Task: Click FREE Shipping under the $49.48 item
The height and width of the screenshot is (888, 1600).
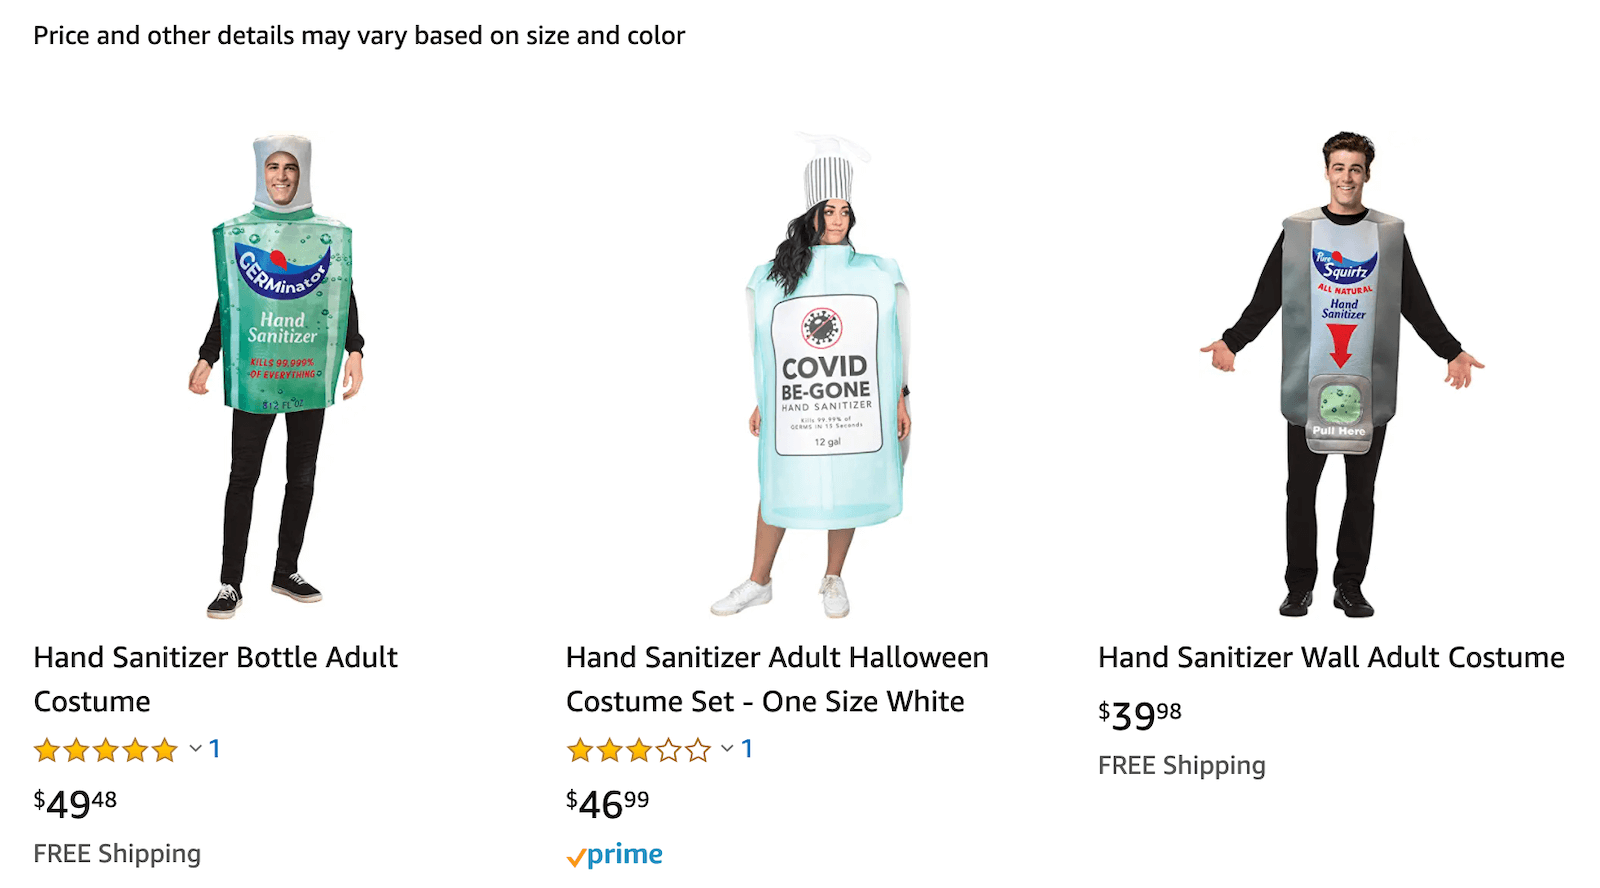Action: (117, 854)
